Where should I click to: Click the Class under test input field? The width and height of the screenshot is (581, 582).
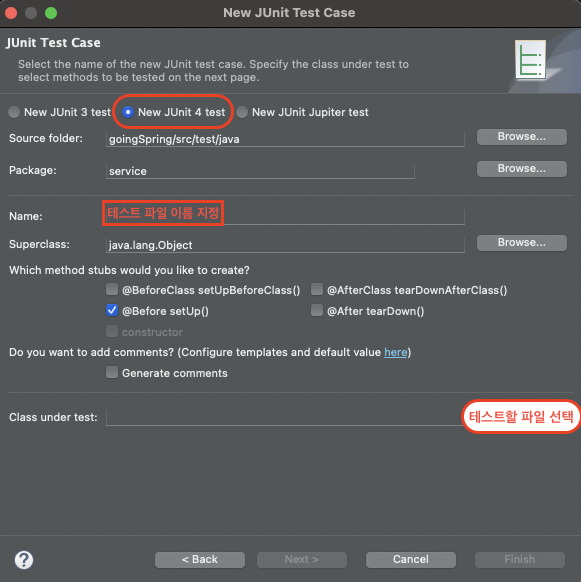pos(285,418)
